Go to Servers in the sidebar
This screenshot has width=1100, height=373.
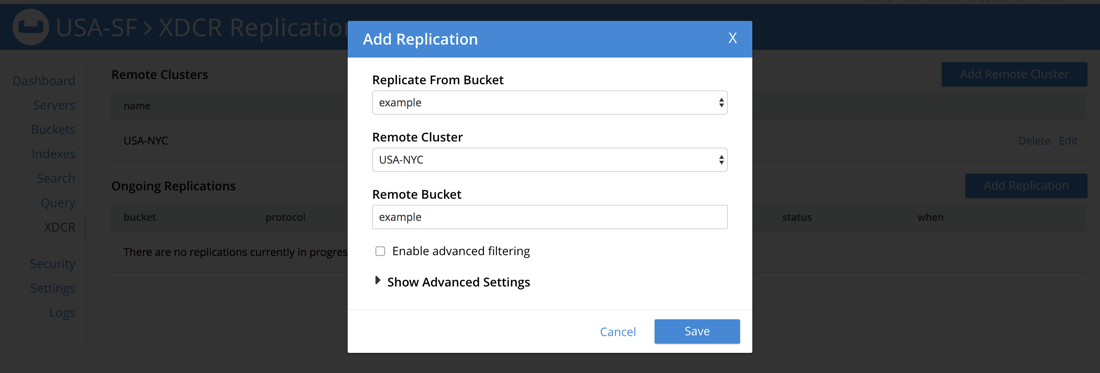click(x=54, y=105)
